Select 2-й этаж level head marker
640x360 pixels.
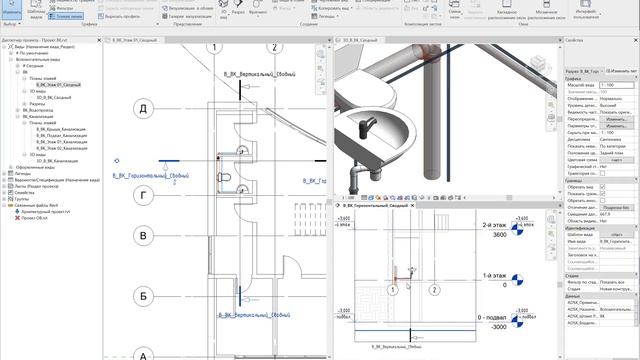517,229
